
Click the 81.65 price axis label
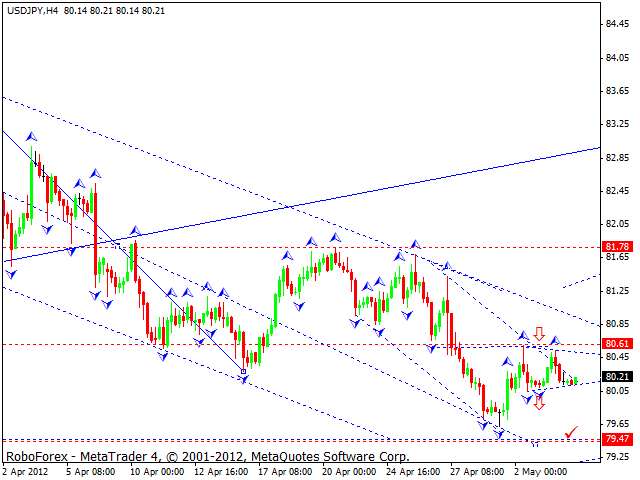617,257
